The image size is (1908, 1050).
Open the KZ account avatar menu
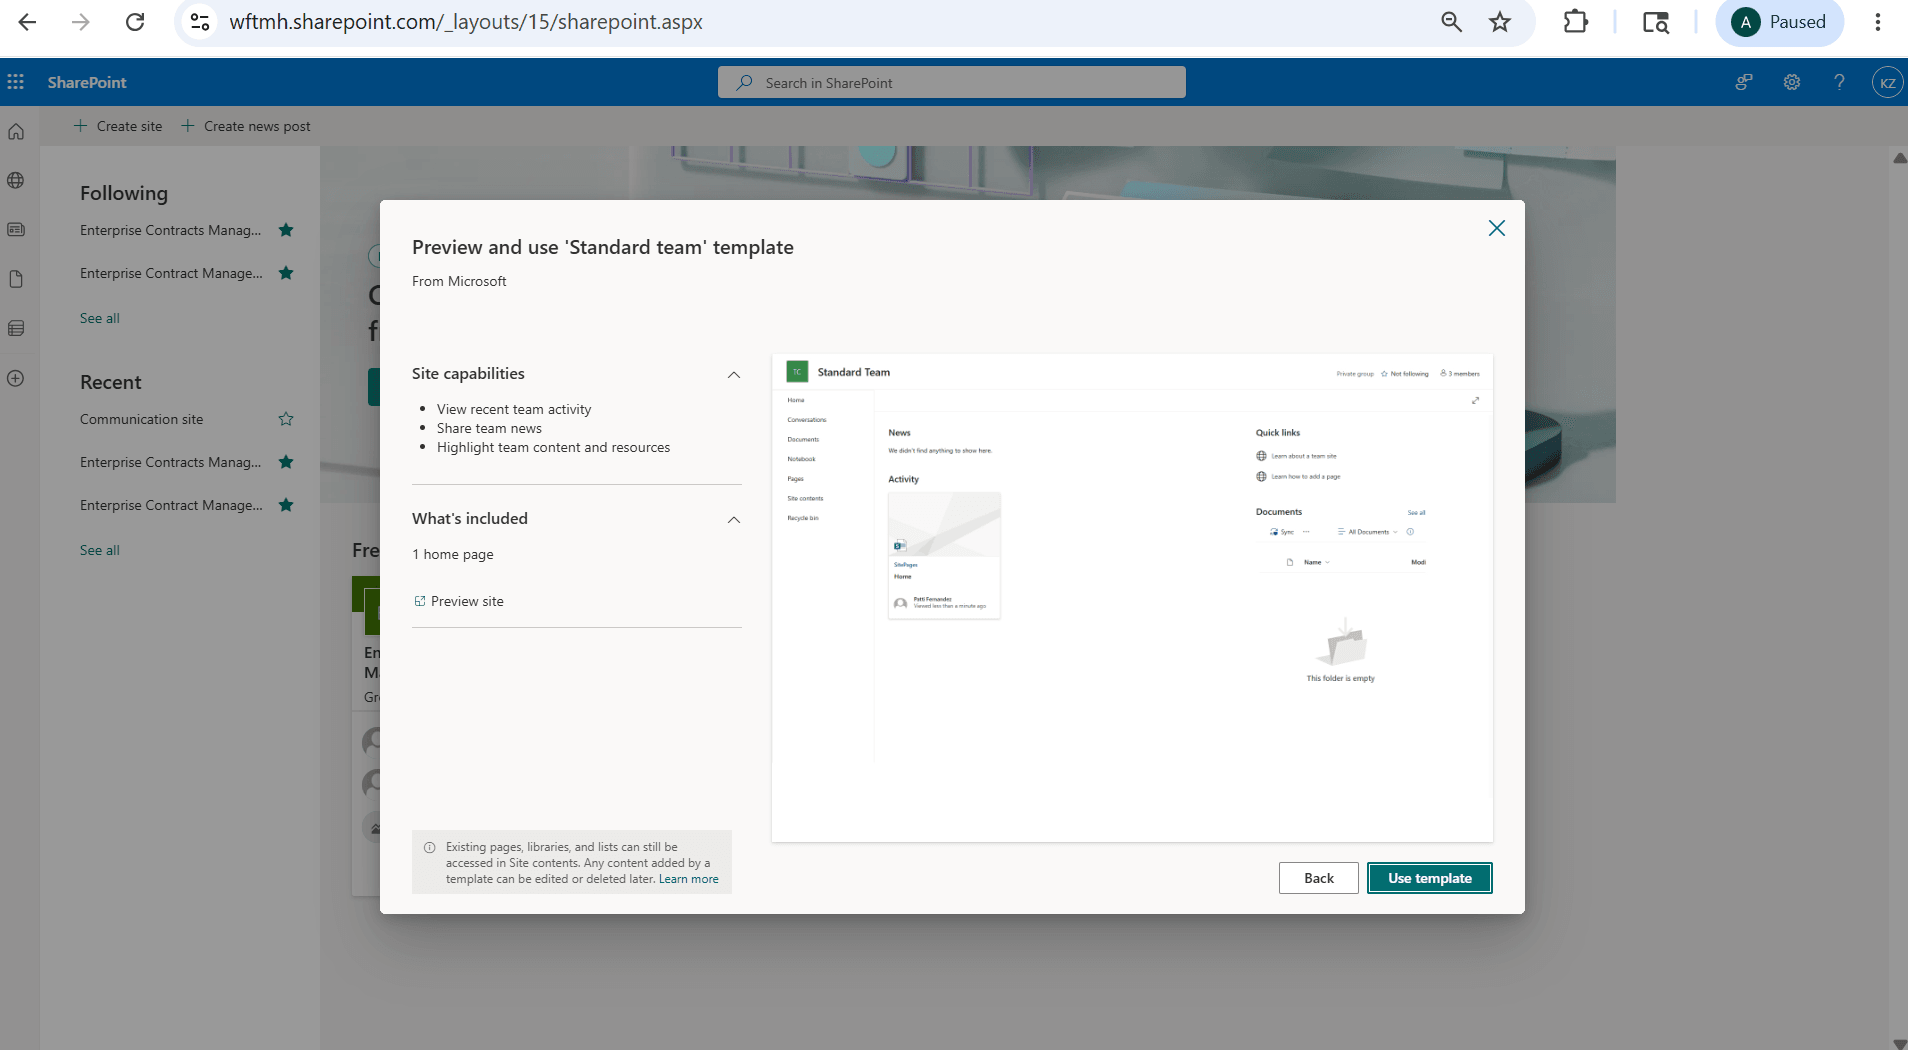click(1887, 82)
